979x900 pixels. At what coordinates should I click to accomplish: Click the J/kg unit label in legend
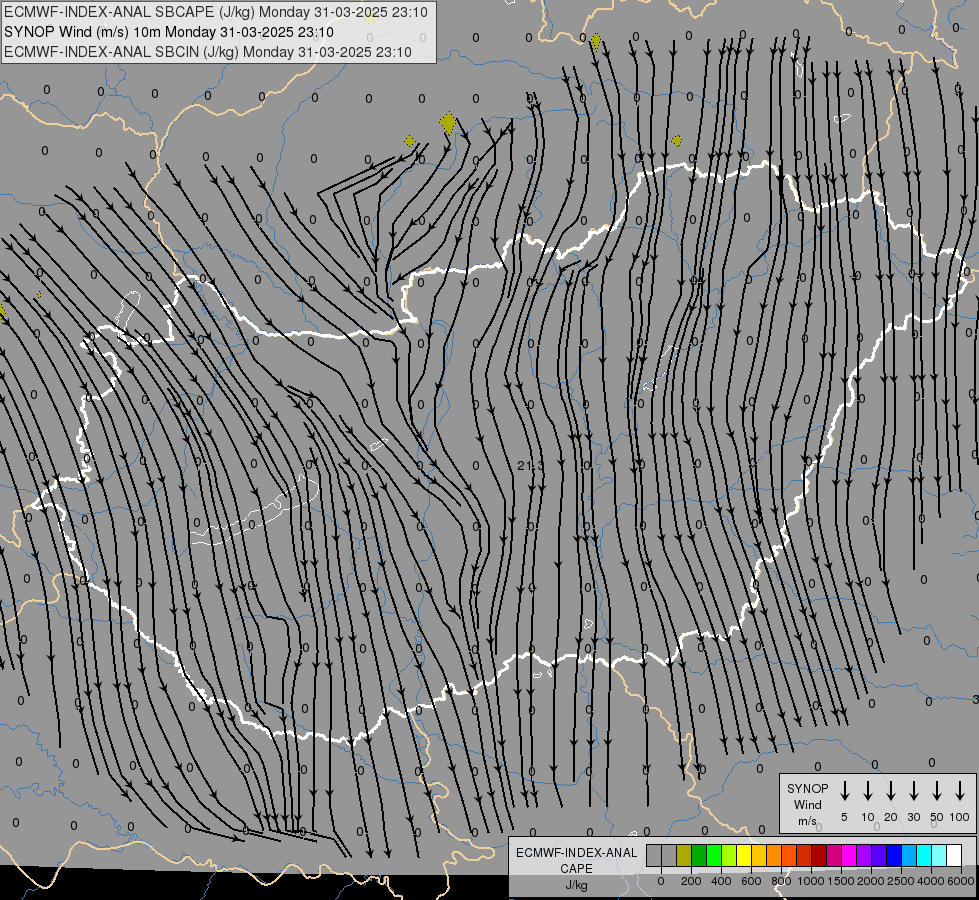pyautogui.click(x=576, y=885)
